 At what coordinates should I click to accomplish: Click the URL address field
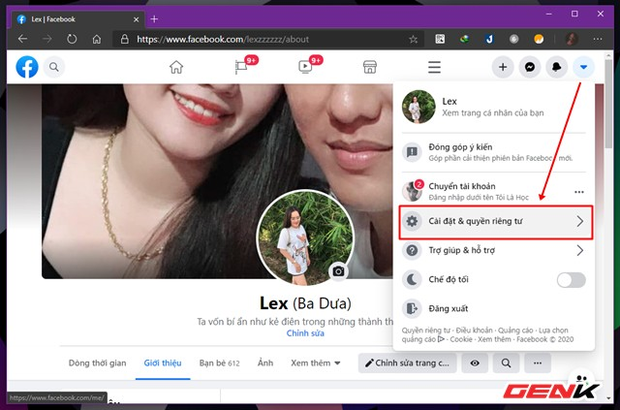[x=269, y=39]
